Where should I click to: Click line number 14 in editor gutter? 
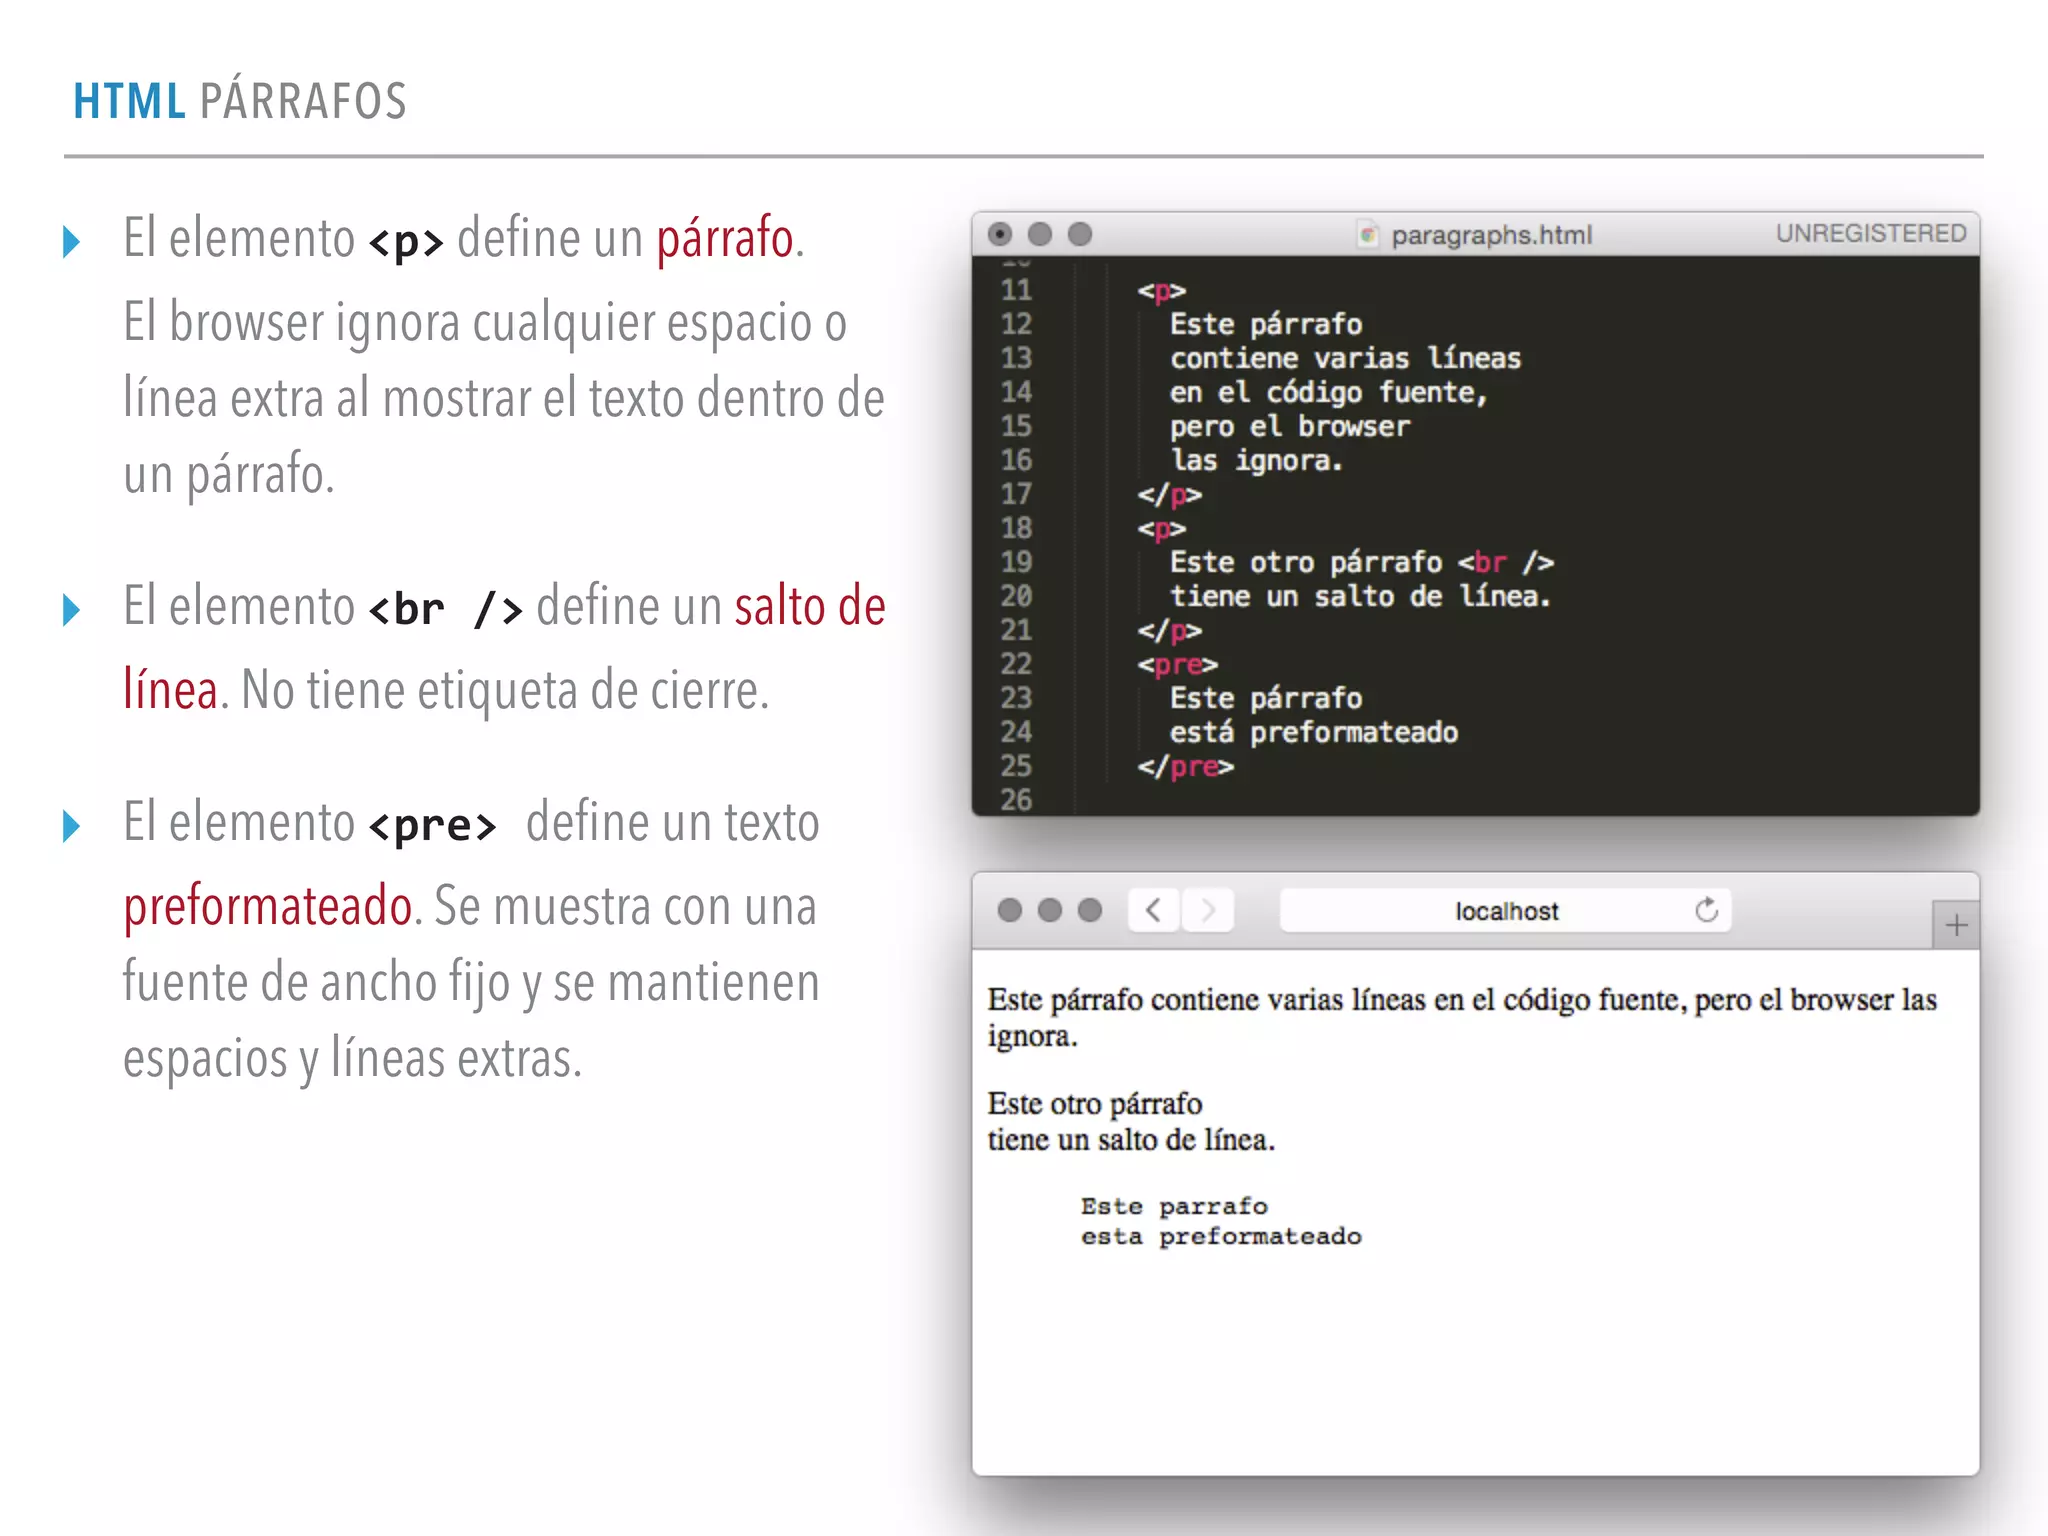coord(1016,392)
